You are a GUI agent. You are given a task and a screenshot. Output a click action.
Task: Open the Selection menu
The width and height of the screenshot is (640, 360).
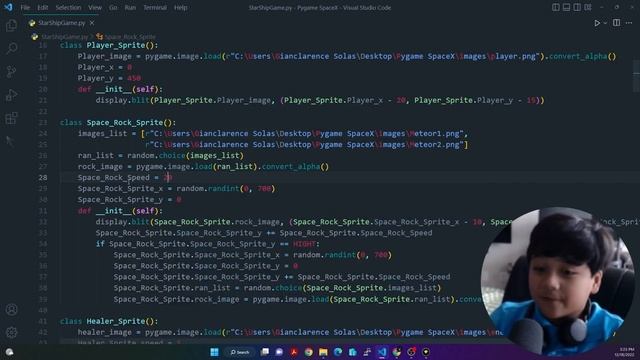coord(68,7)
